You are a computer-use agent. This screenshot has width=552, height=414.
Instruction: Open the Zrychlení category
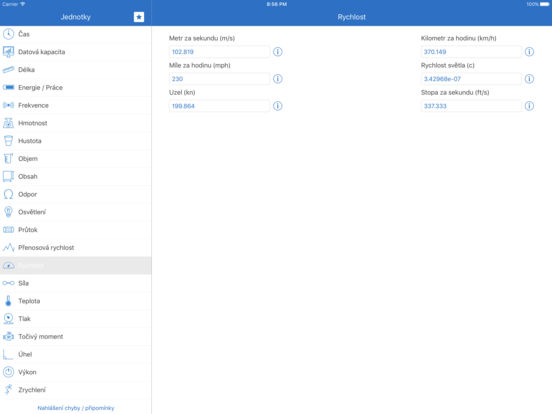coord(76,390)
